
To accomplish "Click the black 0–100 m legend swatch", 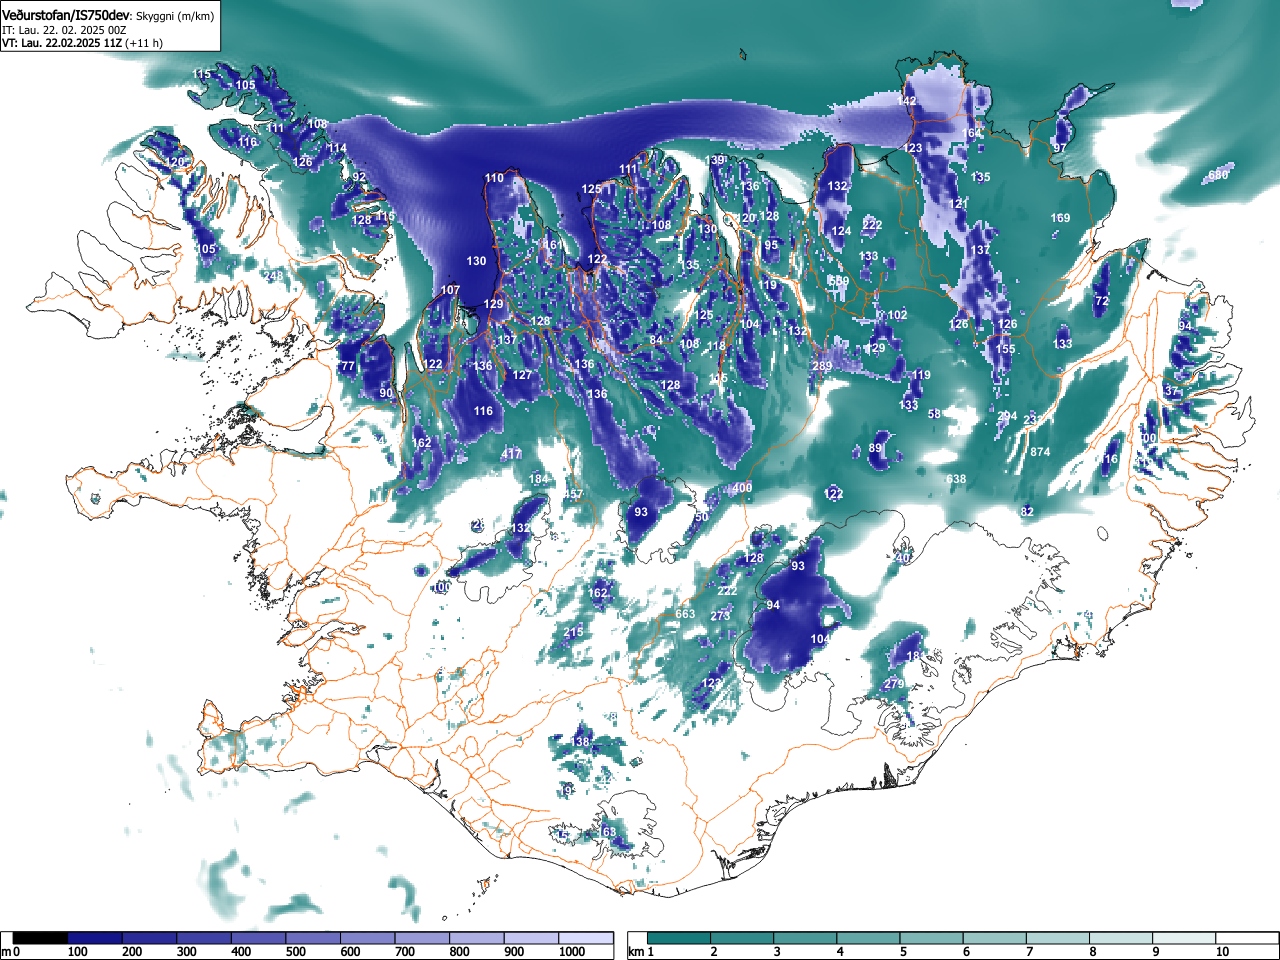I will coord(40,938).
